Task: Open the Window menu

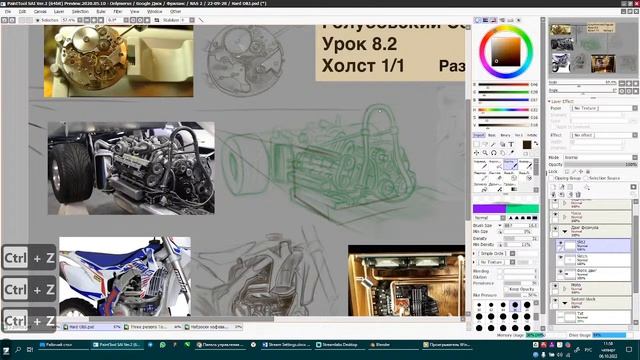Action: coord(154,11)
